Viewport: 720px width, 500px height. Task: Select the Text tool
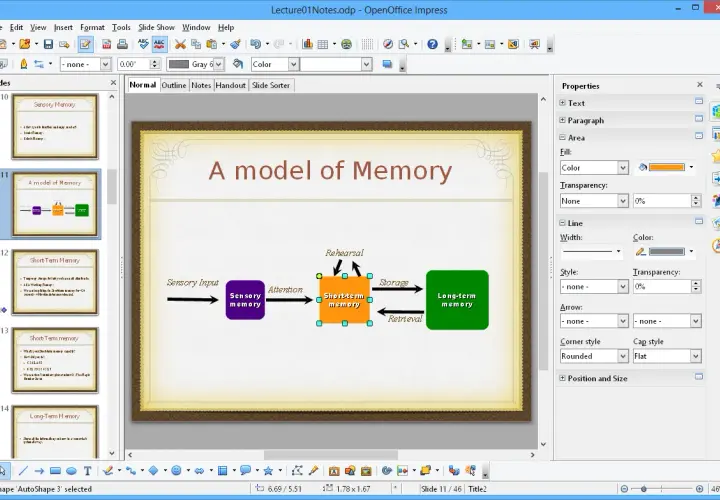(87, 471)
